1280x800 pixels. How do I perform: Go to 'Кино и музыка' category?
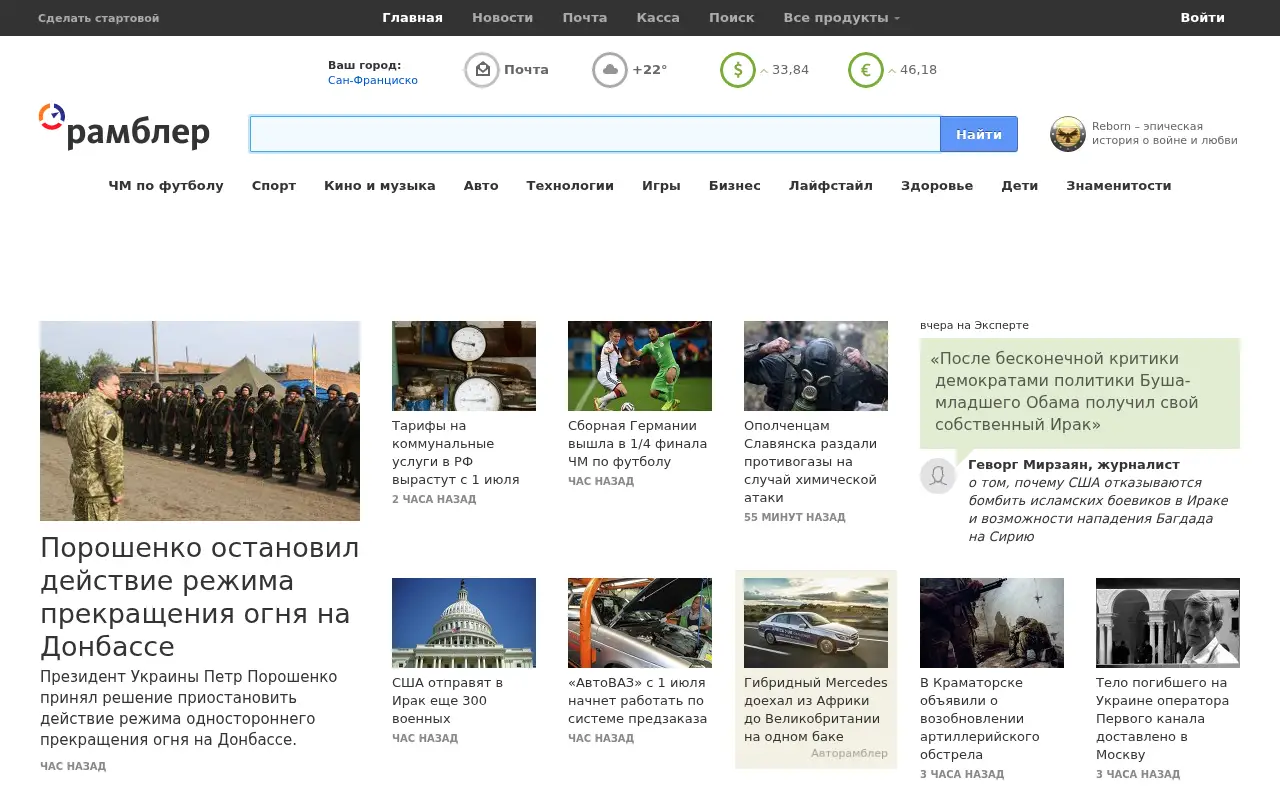click(x=380, y=186)
